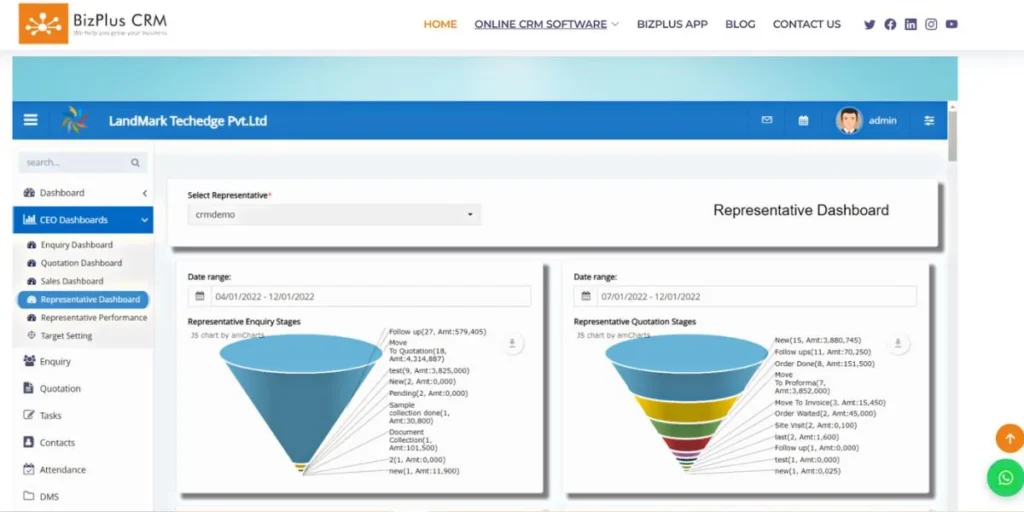Open Sales Dashboard submenu item
The width and height of the screenshot is (1024, 512).
click(x=72, y=281)
